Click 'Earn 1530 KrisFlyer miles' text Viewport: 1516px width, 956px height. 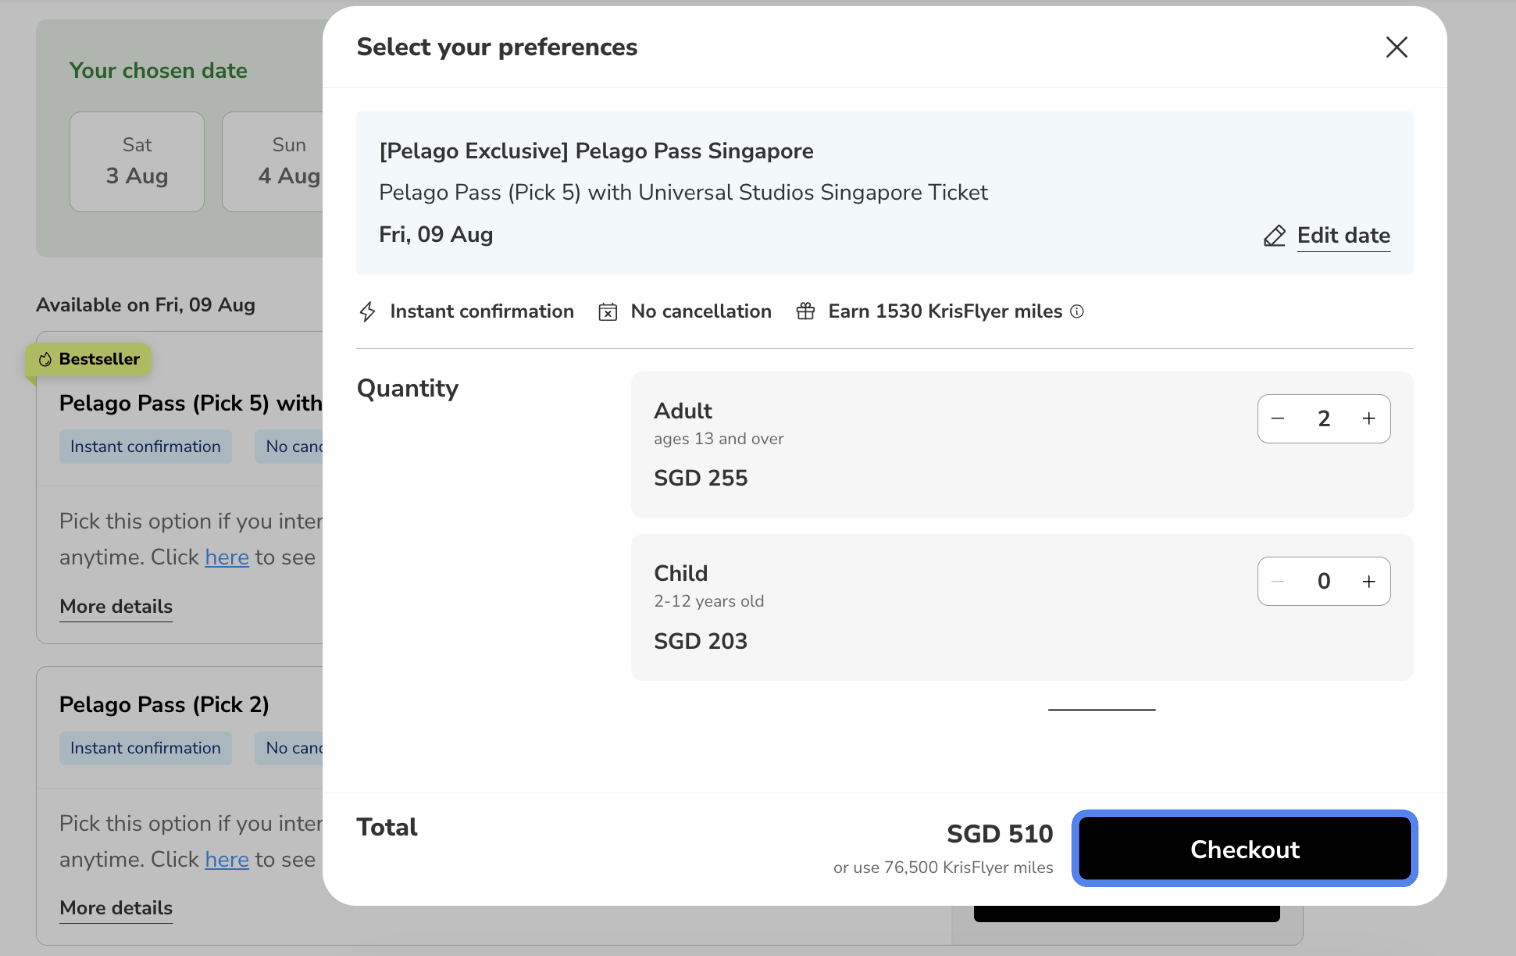coord(945,311)
